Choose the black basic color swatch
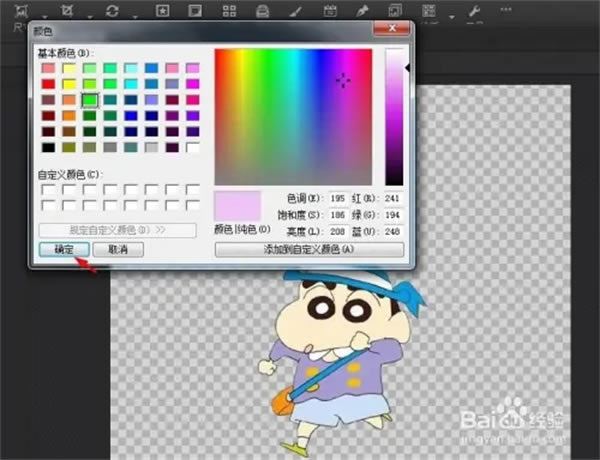The image size is (600, 460). [x=48, y=147]
